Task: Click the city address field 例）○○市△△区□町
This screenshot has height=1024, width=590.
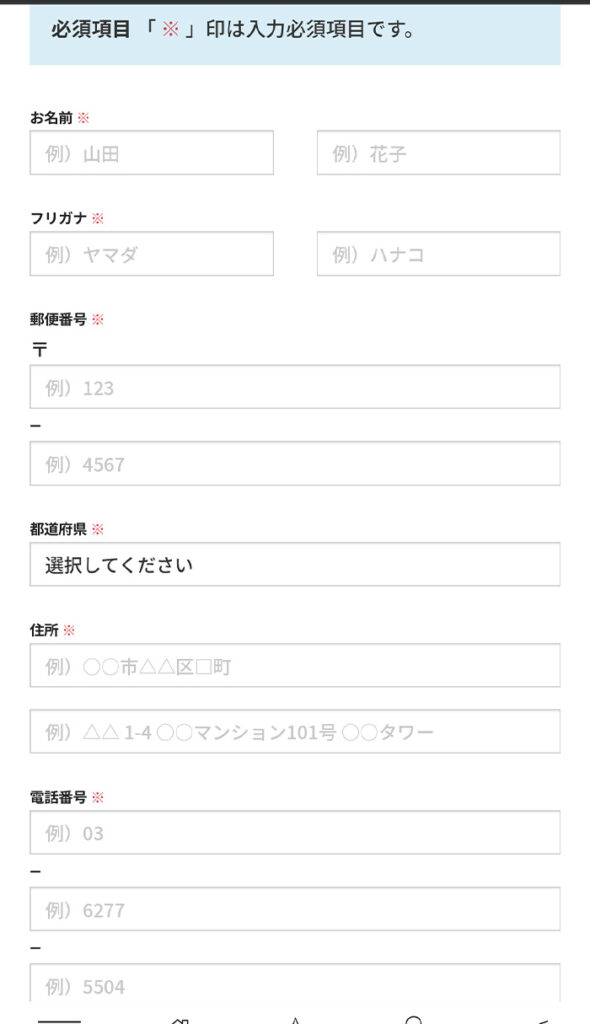Action: pos(295,666)
